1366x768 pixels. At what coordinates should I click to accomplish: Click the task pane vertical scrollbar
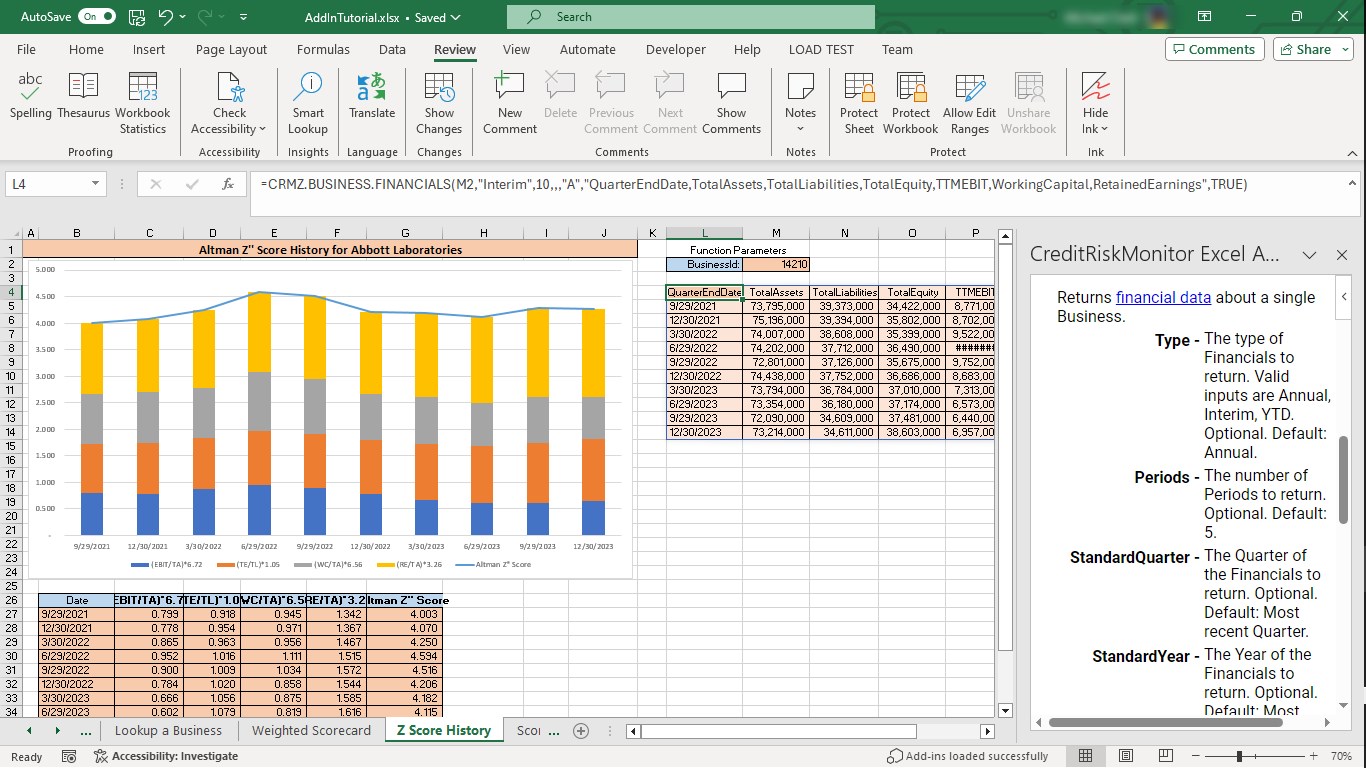(1344, 478)
